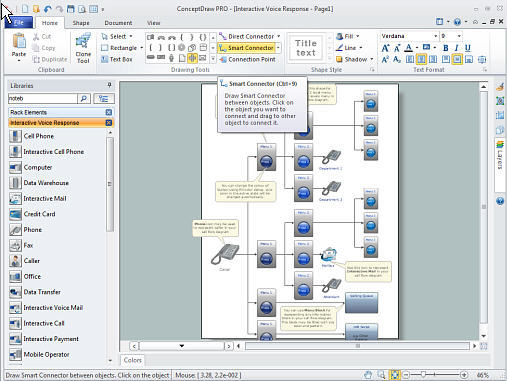Click the Superscript icon in Text Format
The width and height of the screenshot is (507, 381).
point(385,60)
